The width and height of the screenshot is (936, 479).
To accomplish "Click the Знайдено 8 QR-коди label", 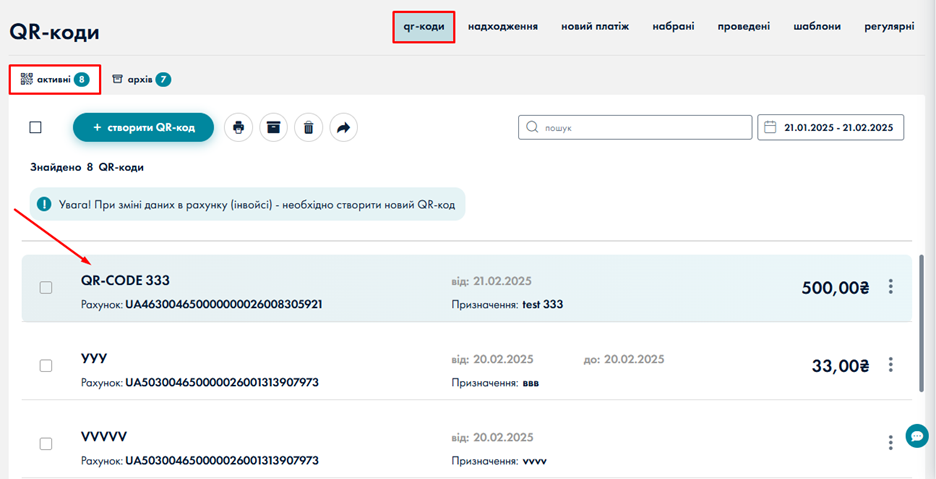I will pyautogui.click(x=87, y=167).
